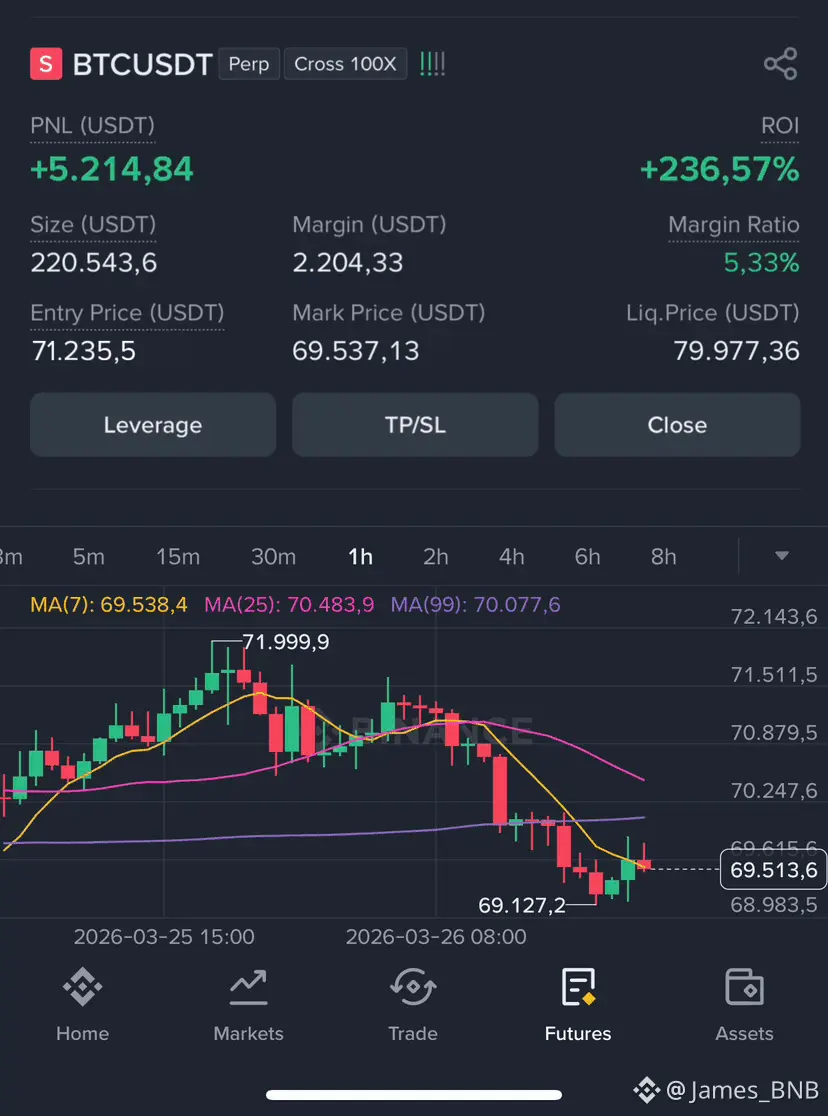Image resolution: width=828 pixels, height=1116 pixels.
Task: Tap the red S short badge
Action: (x=46, y=65)
